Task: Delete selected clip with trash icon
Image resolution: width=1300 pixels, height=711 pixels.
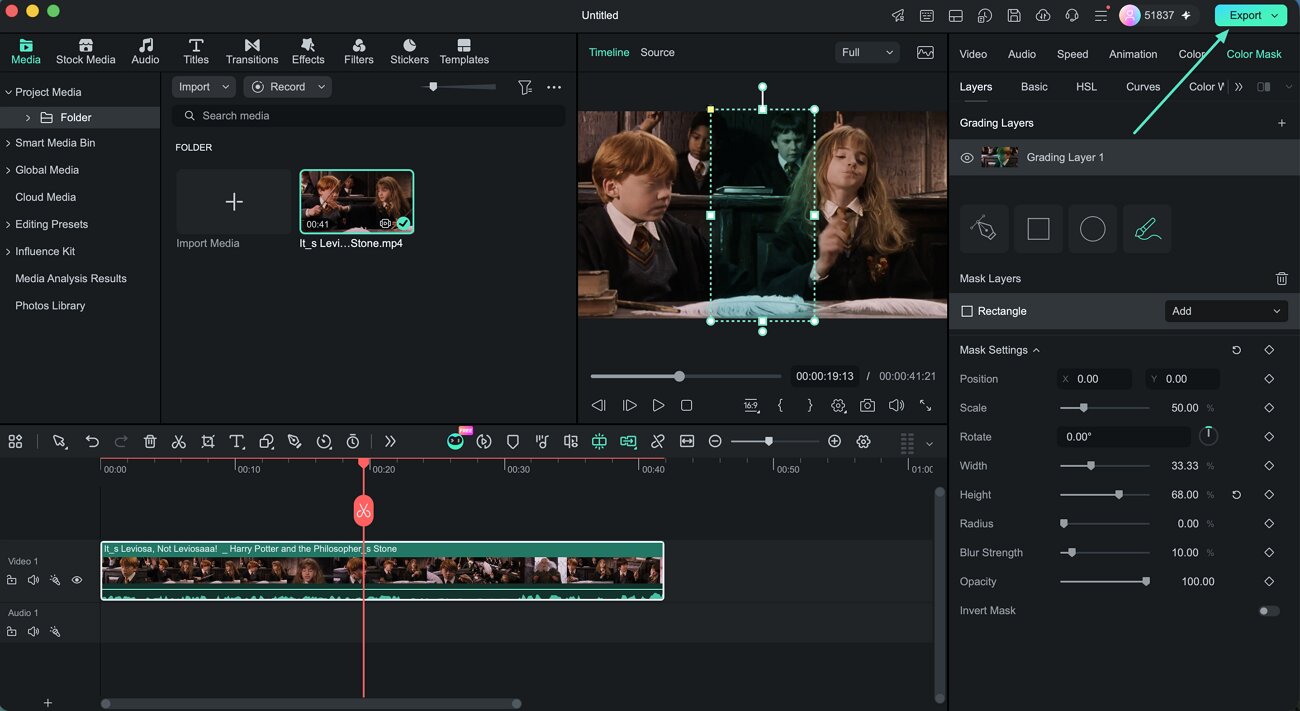Action: pos(150,441)
